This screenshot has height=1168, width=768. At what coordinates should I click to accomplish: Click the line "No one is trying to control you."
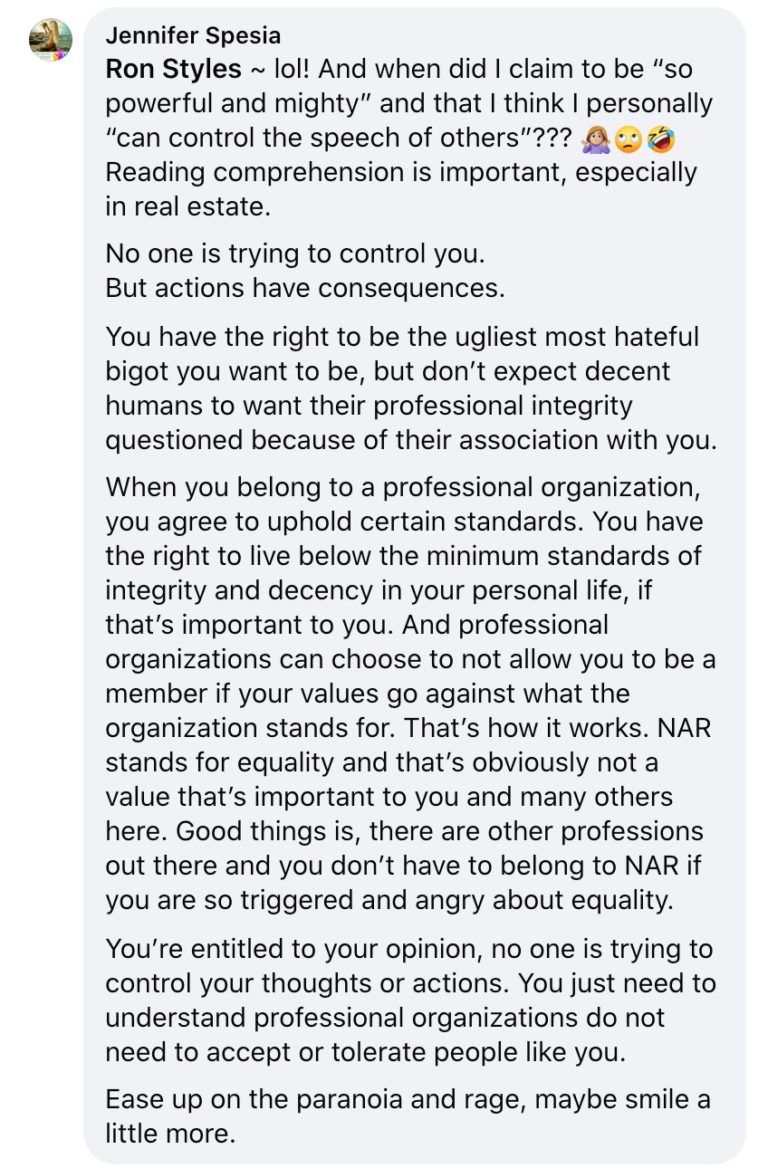point(295,254)
